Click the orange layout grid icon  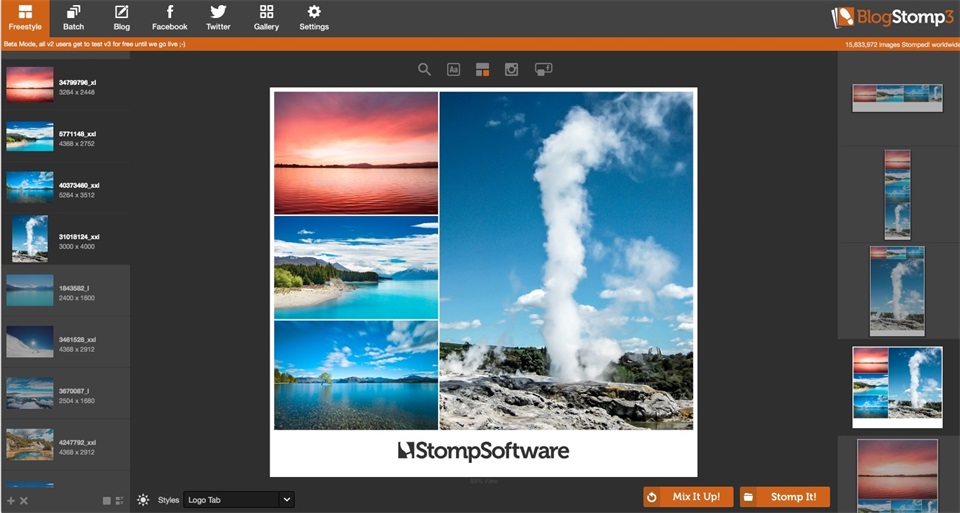click(x=482, y=69)
